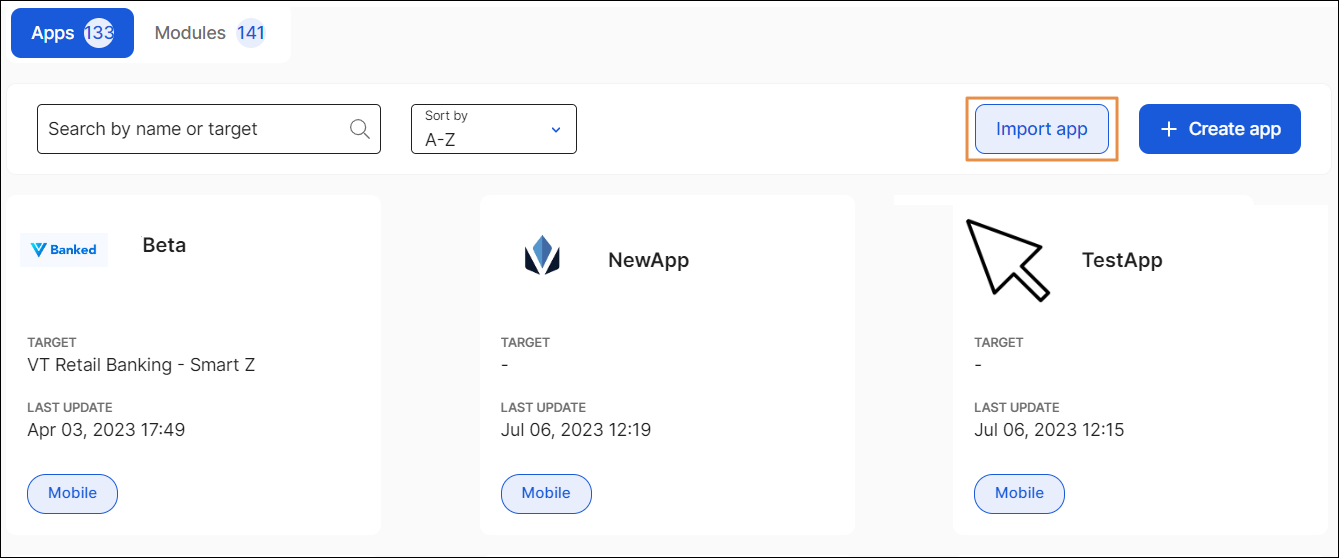The width and height of the screenshot is (1339, 558).
Task: Select the VT Retail Banking target text
Action: point(141,365)
